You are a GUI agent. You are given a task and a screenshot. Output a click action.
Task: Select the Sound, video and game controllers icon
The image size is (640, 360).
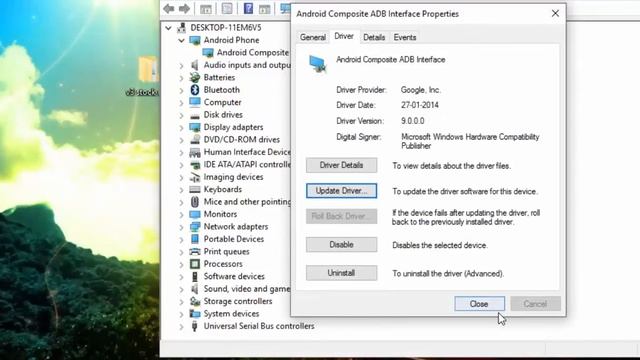(195, 289)
